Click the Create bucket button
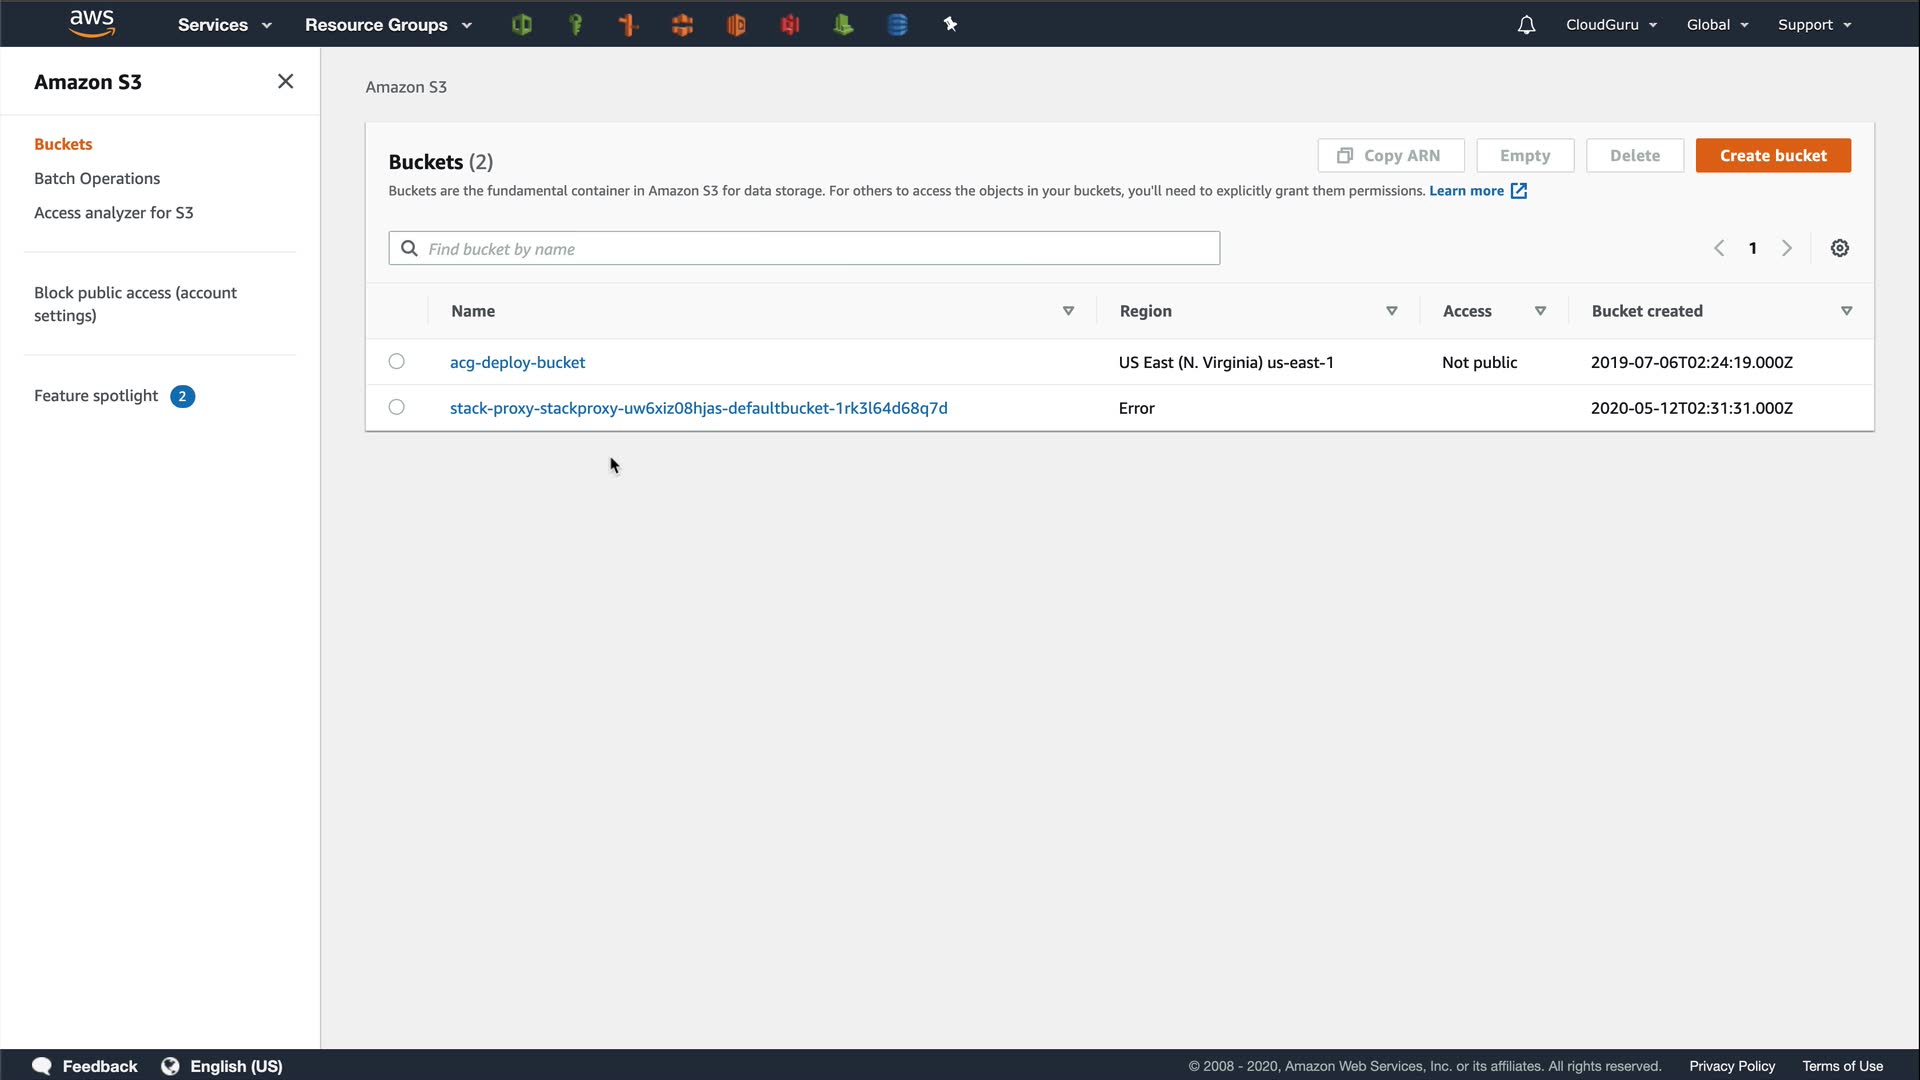This screenshot has width=1920, height=1080. [1772, 156]
